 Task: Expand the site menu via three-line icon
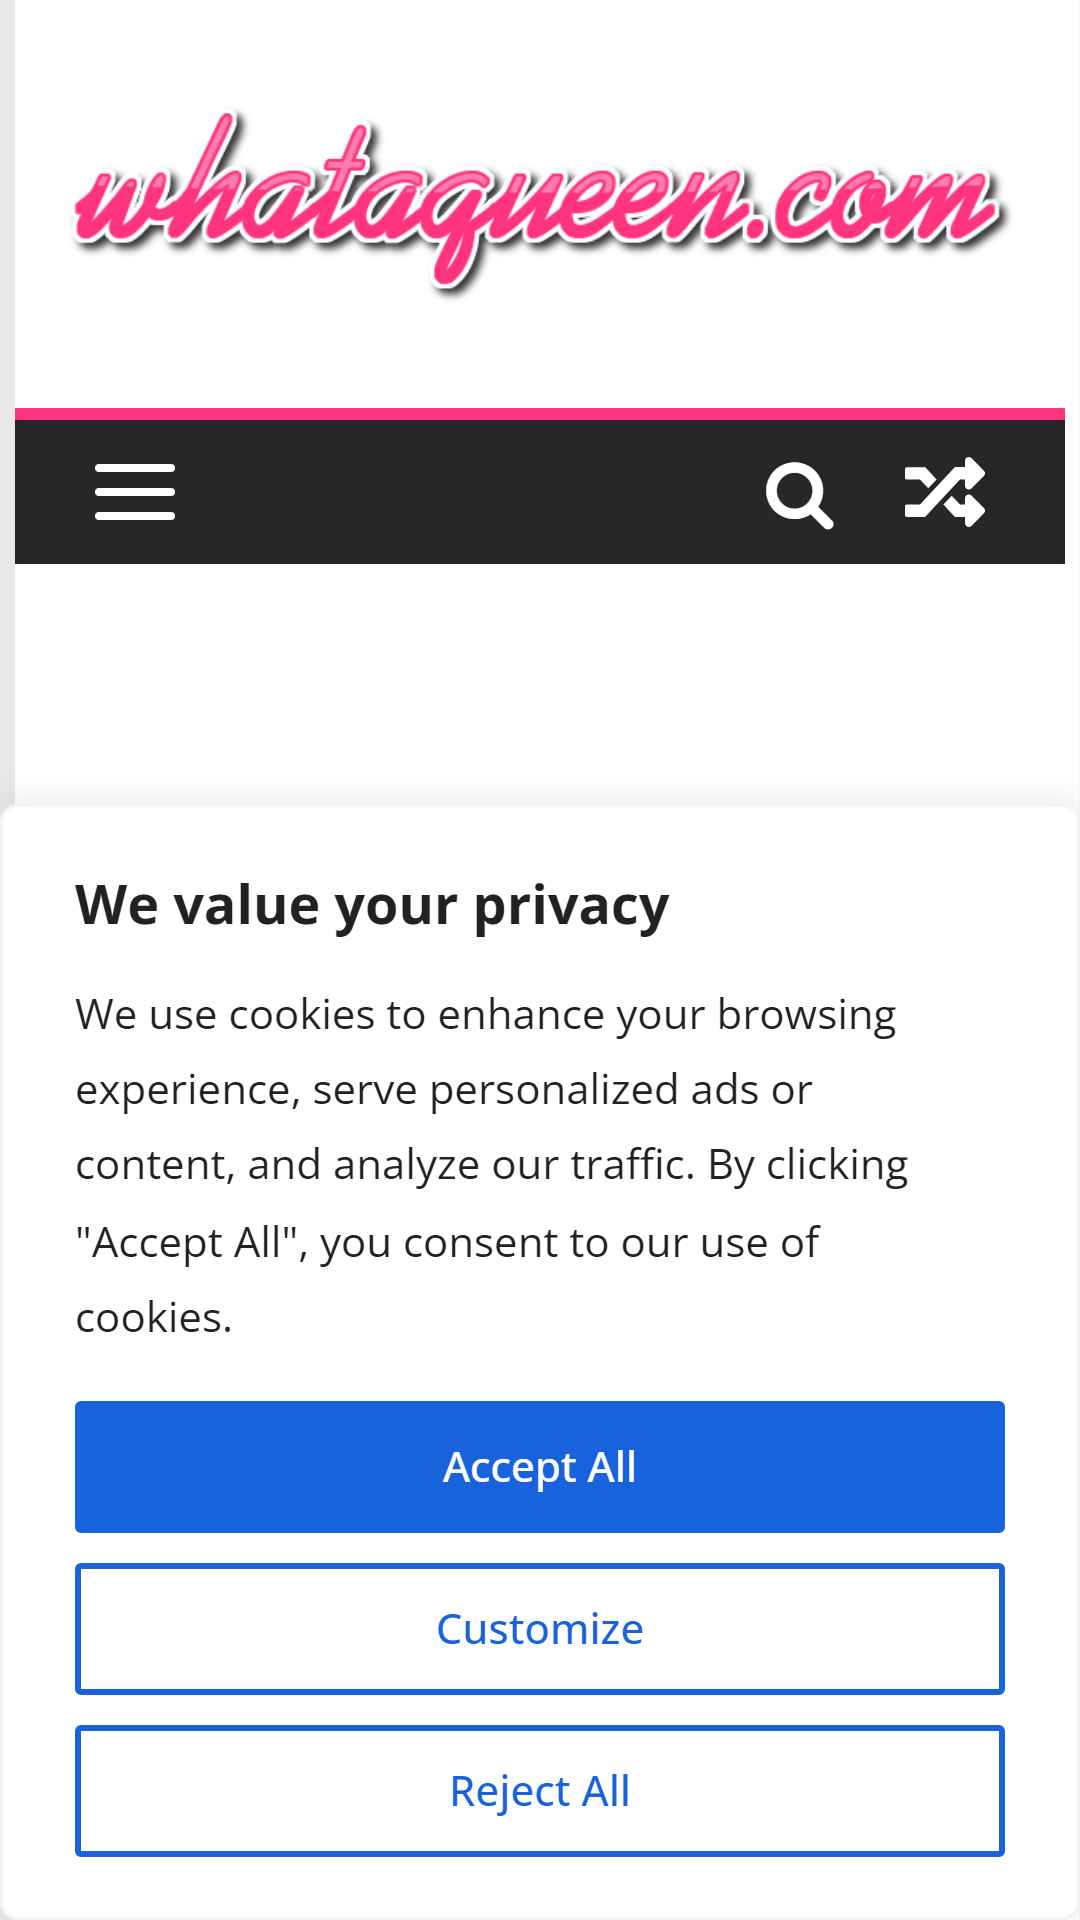(x=135, y=491)
